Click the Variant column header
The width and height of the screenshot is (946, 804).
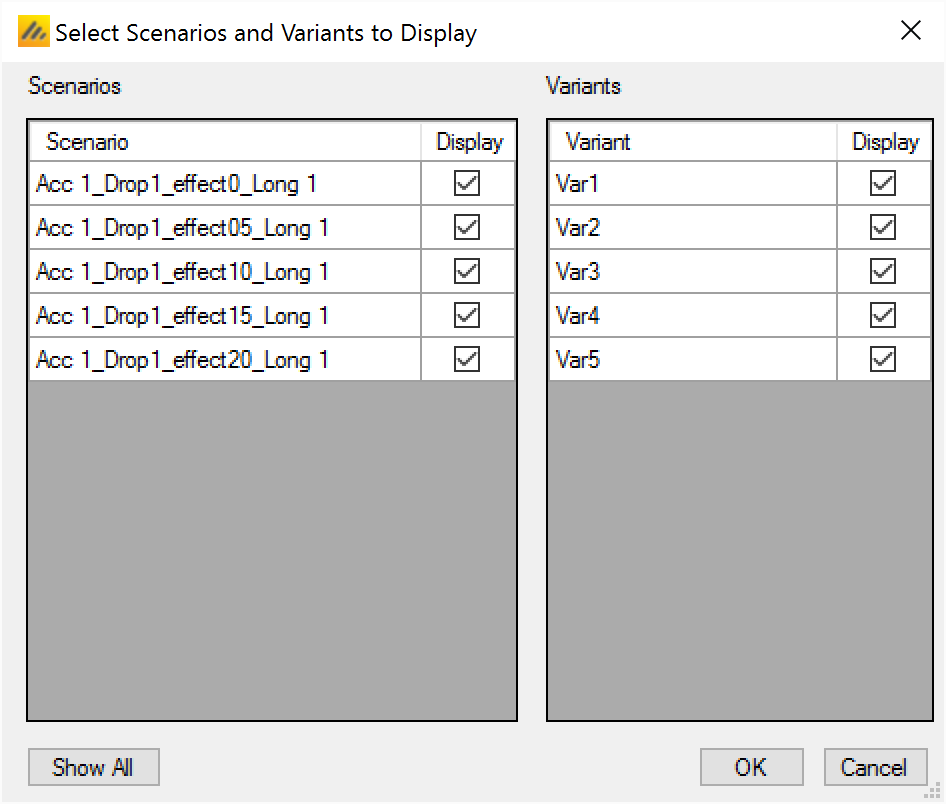(692, 142)
